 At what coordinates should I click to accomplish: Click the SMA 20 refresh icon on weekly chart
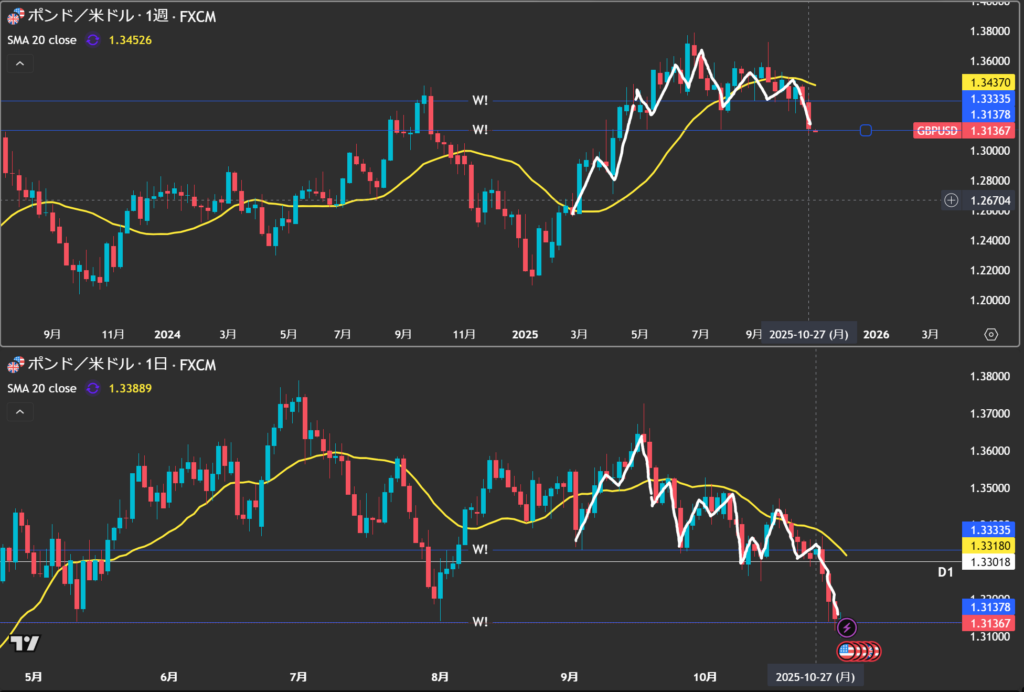[x=93, y=40]
